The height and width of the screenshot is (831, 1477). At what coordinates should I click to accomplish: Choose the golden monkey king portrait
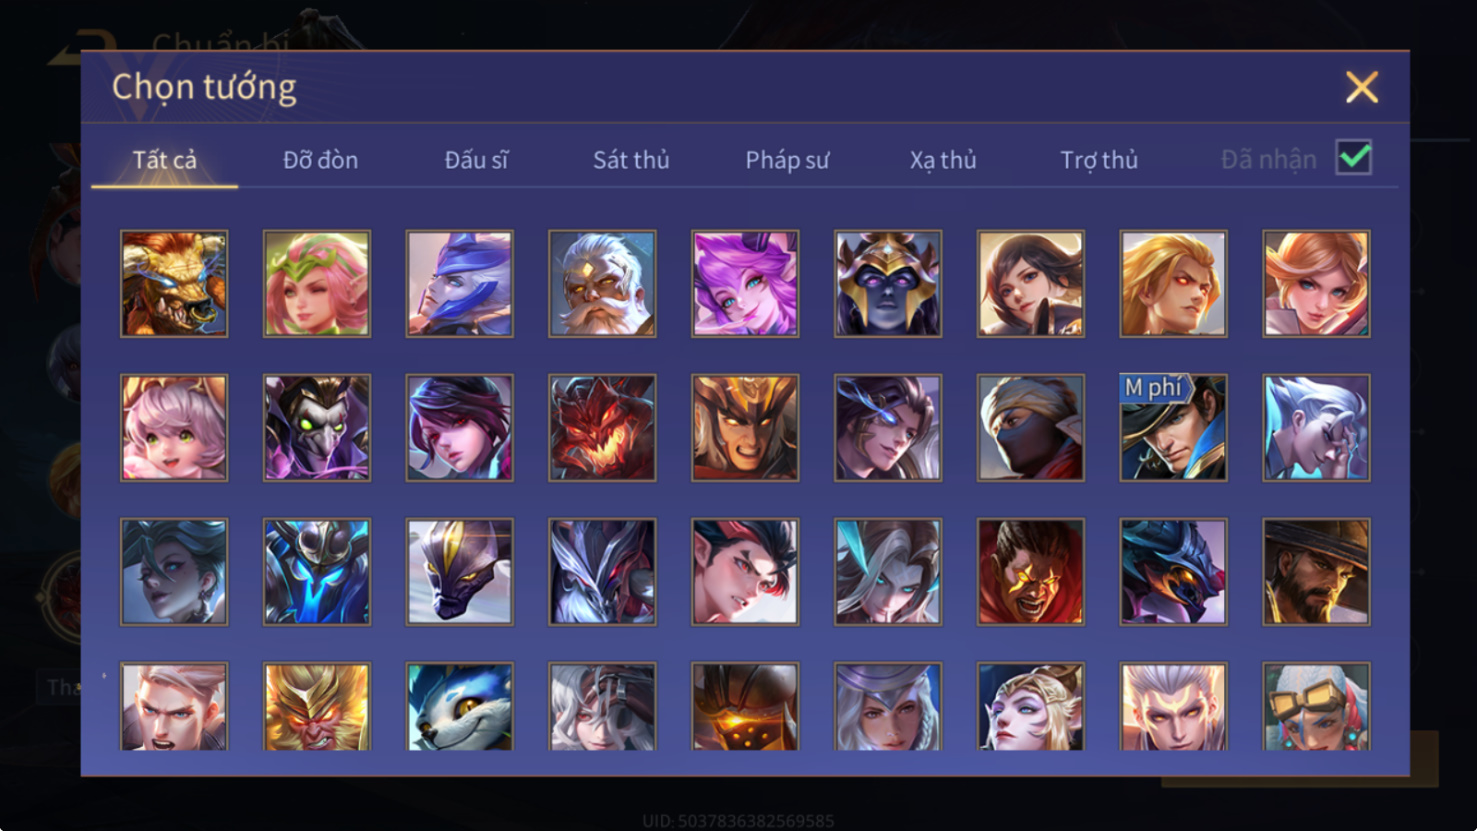pyautogui.click(x=317, y=706)
